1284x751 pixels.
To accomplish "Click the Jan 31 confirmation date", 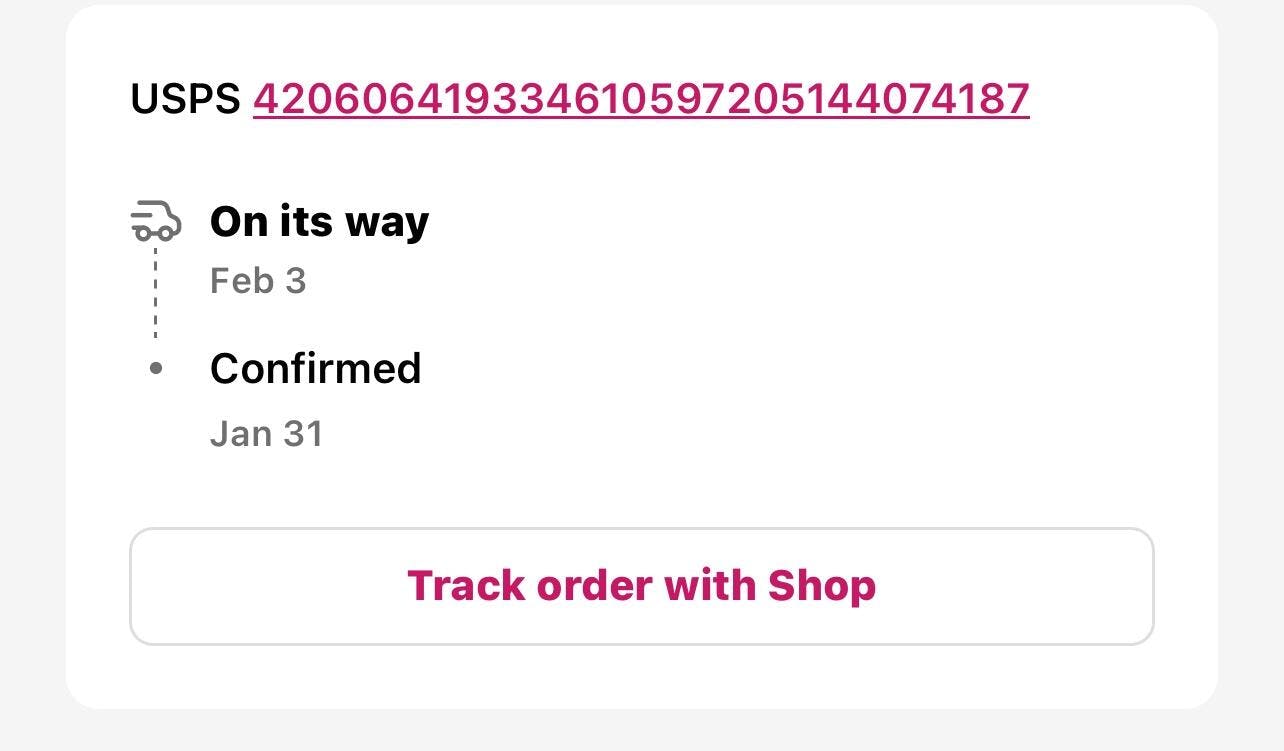I will click(266, 434).
